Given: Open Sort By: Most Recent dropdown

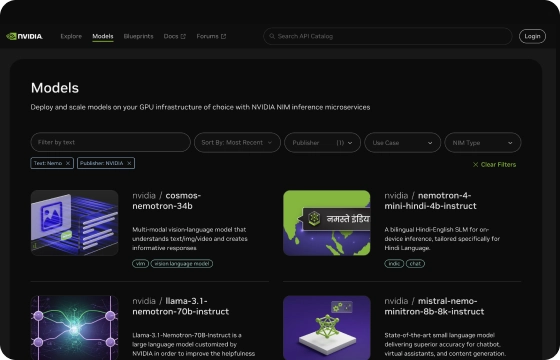Looking at the screenshot, I should tap(237, 142).
